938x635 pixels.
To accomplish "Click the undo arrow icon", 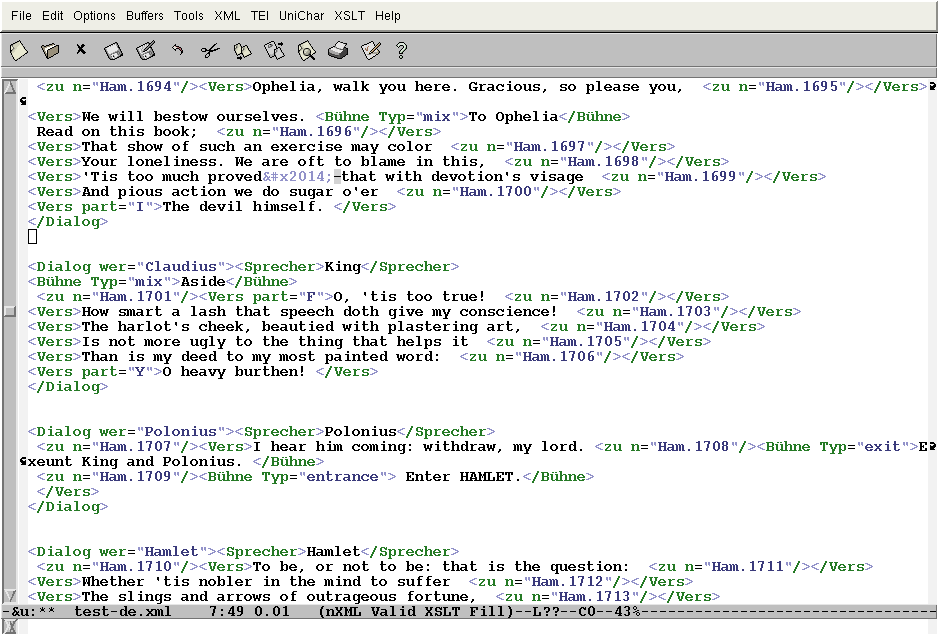I will (x=177, y=49).
